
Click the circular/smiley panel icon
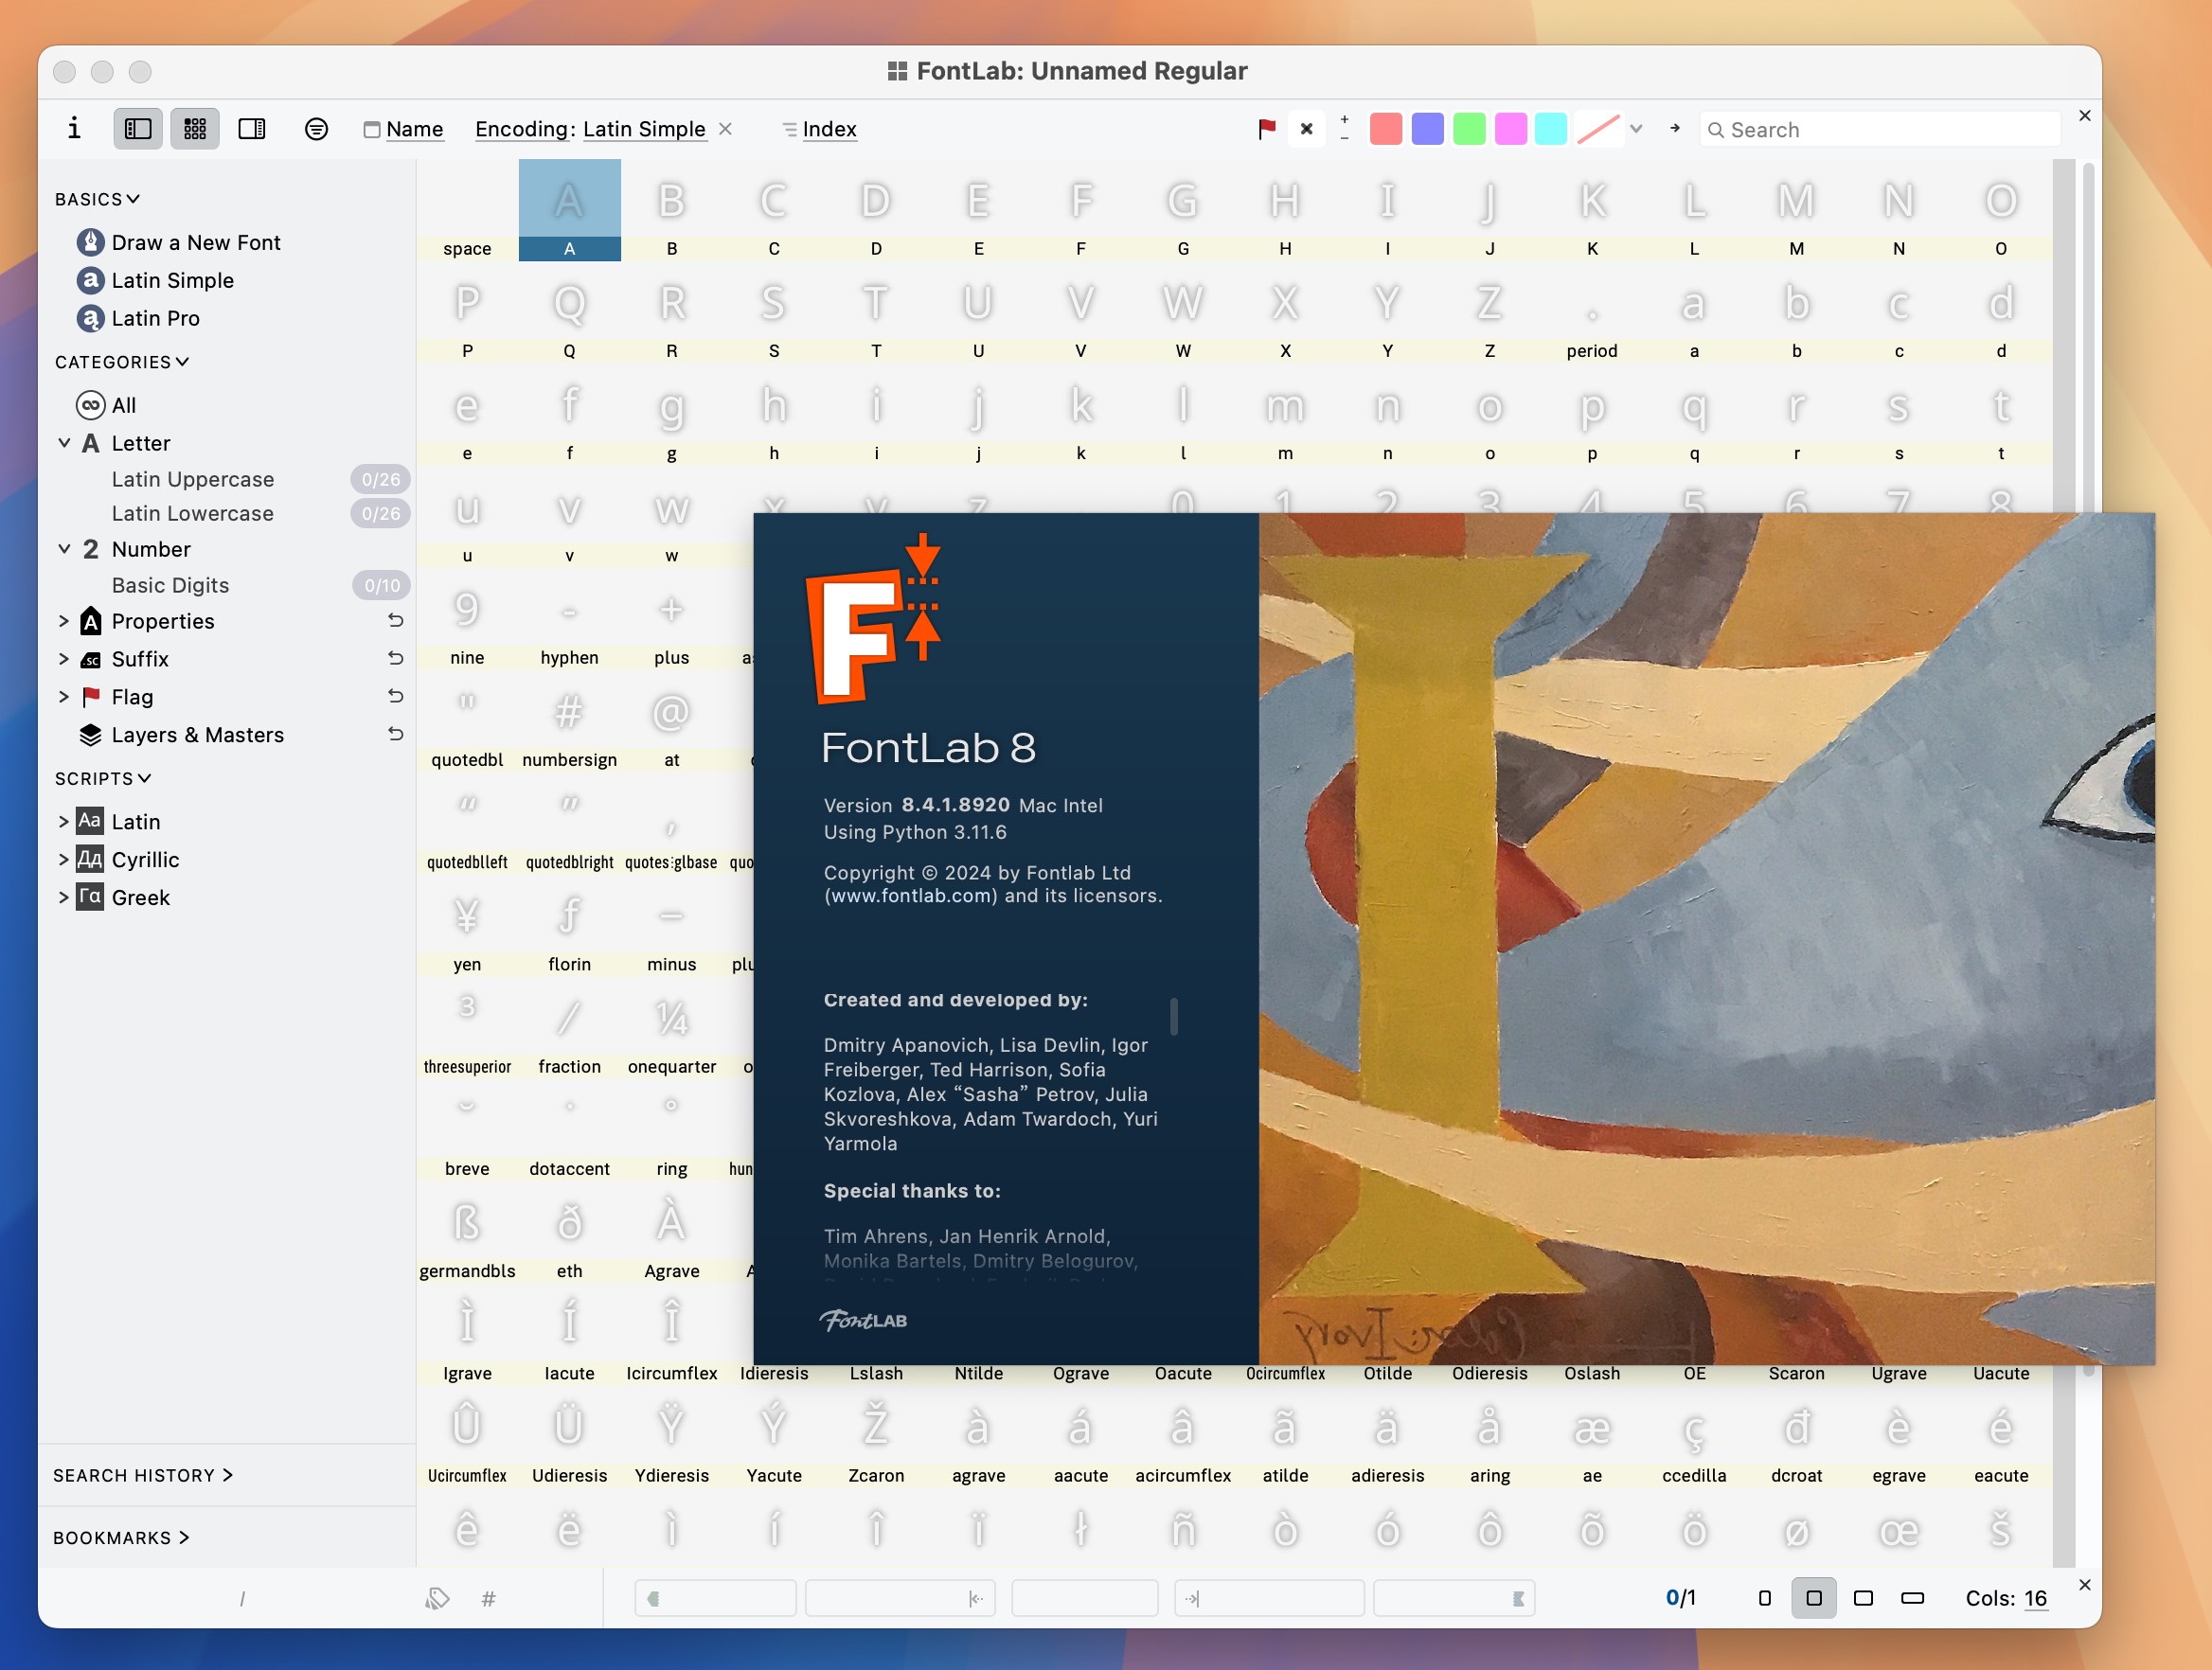click(x=315, y=128)
